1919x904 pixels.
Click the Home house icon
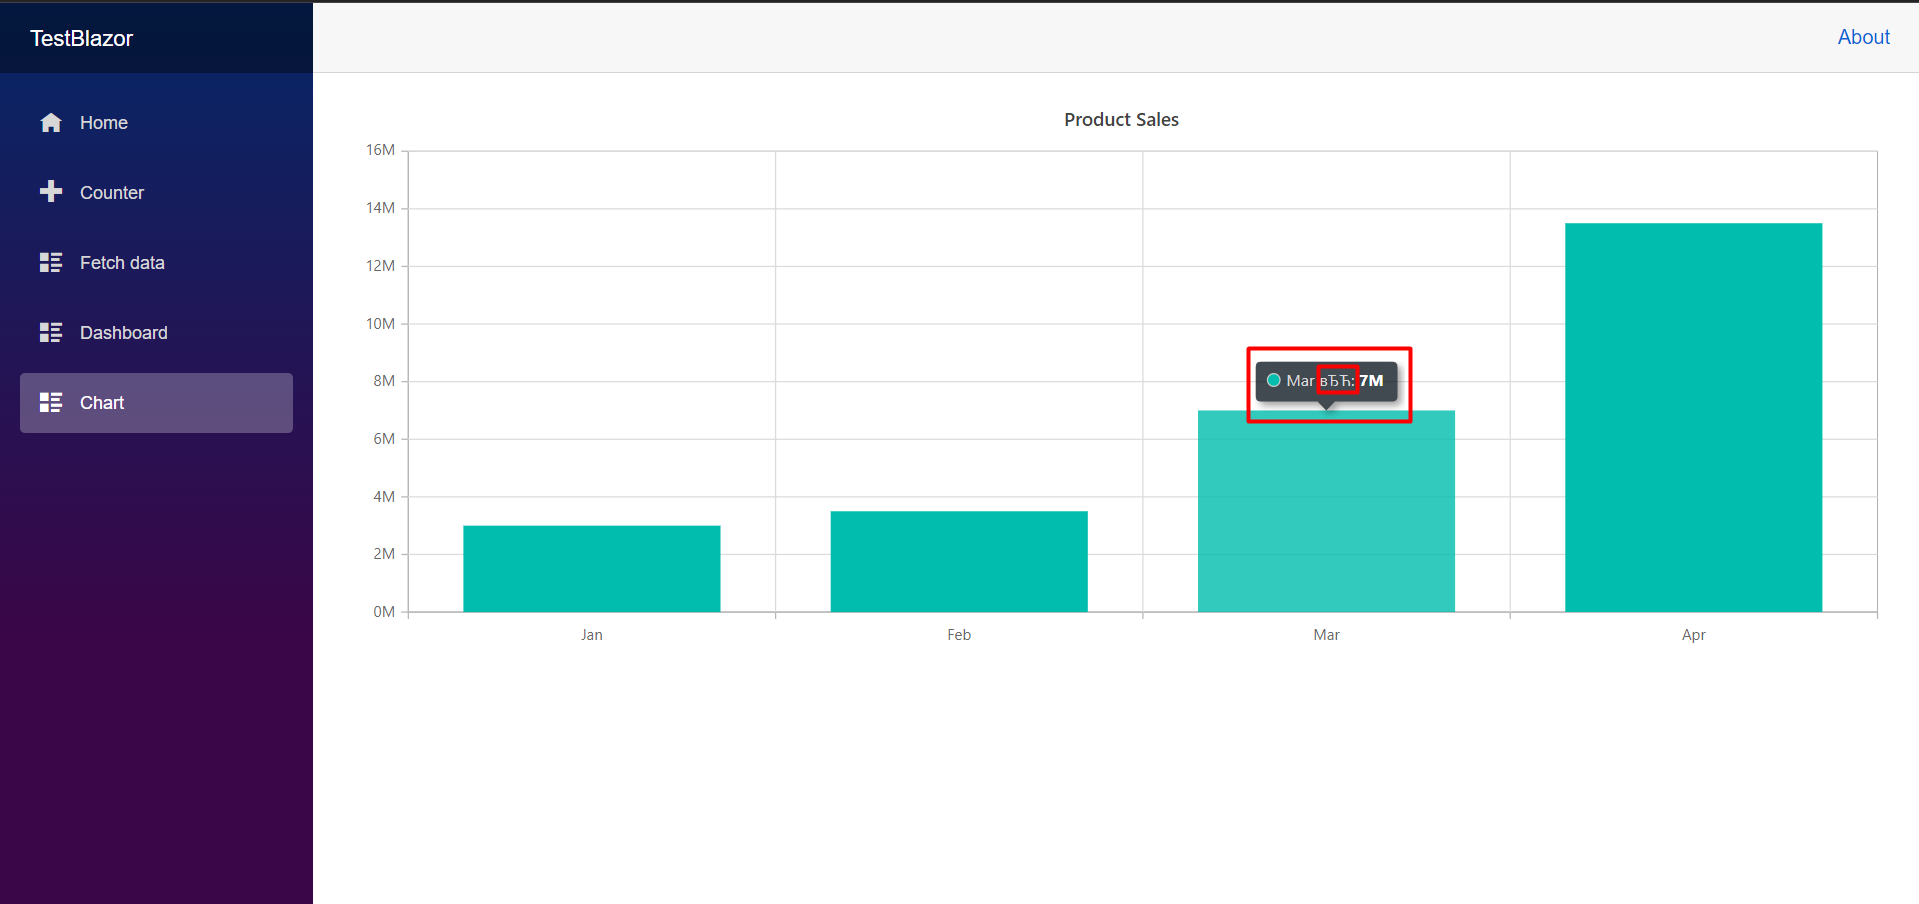point(51,123)
